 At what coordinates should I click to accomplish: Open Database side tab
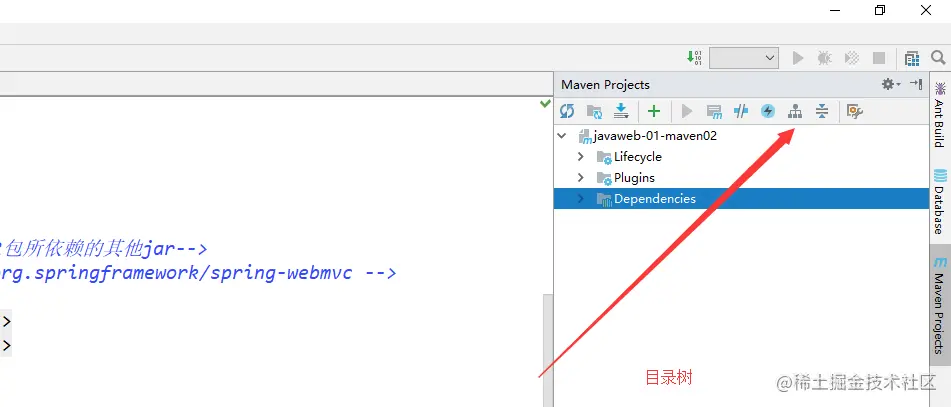[x=939, y=201]
